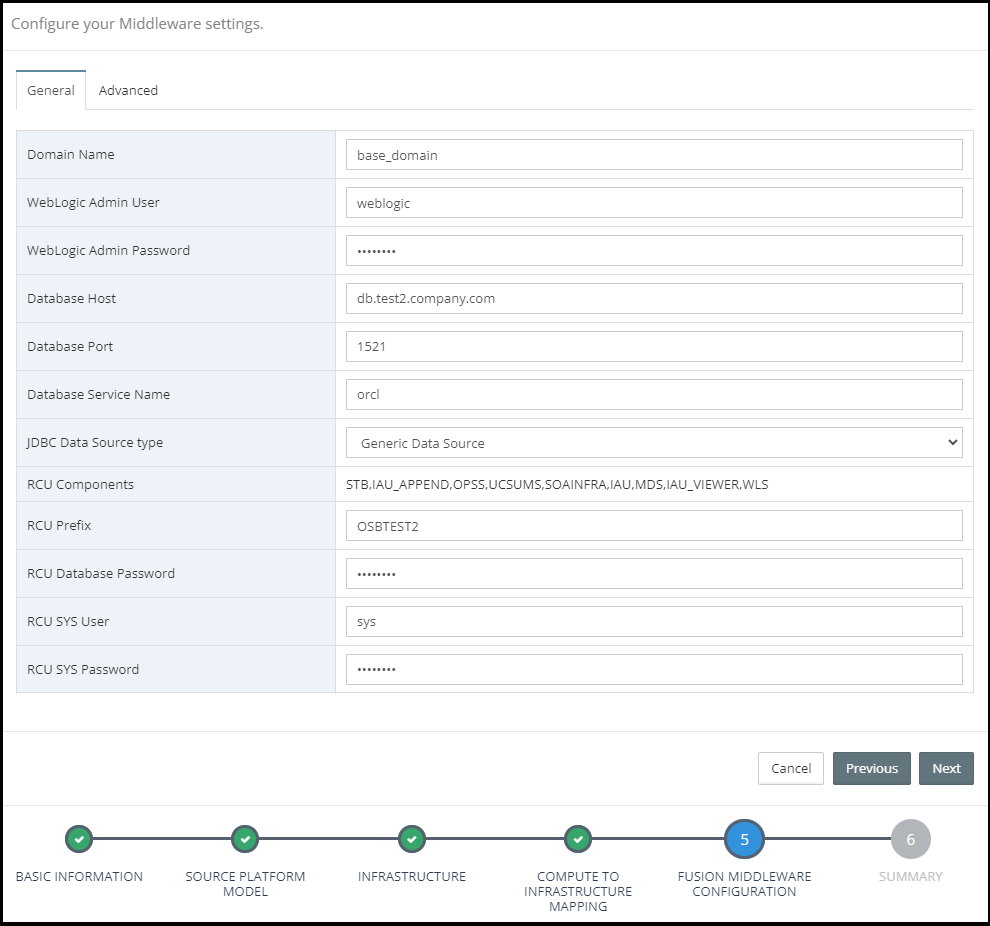
Task: Click the Infrastructure step checkmark icon
Action: (x=412, y=839)
